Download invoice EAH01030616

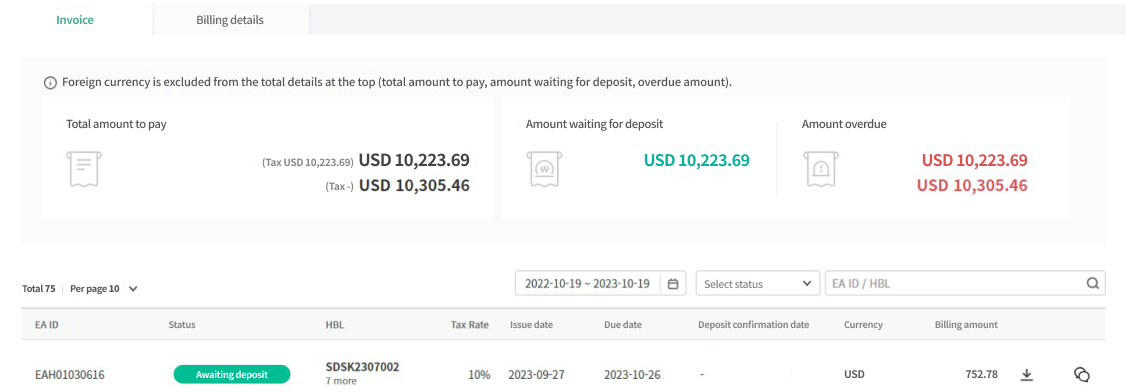click(x=1027, y=374)
